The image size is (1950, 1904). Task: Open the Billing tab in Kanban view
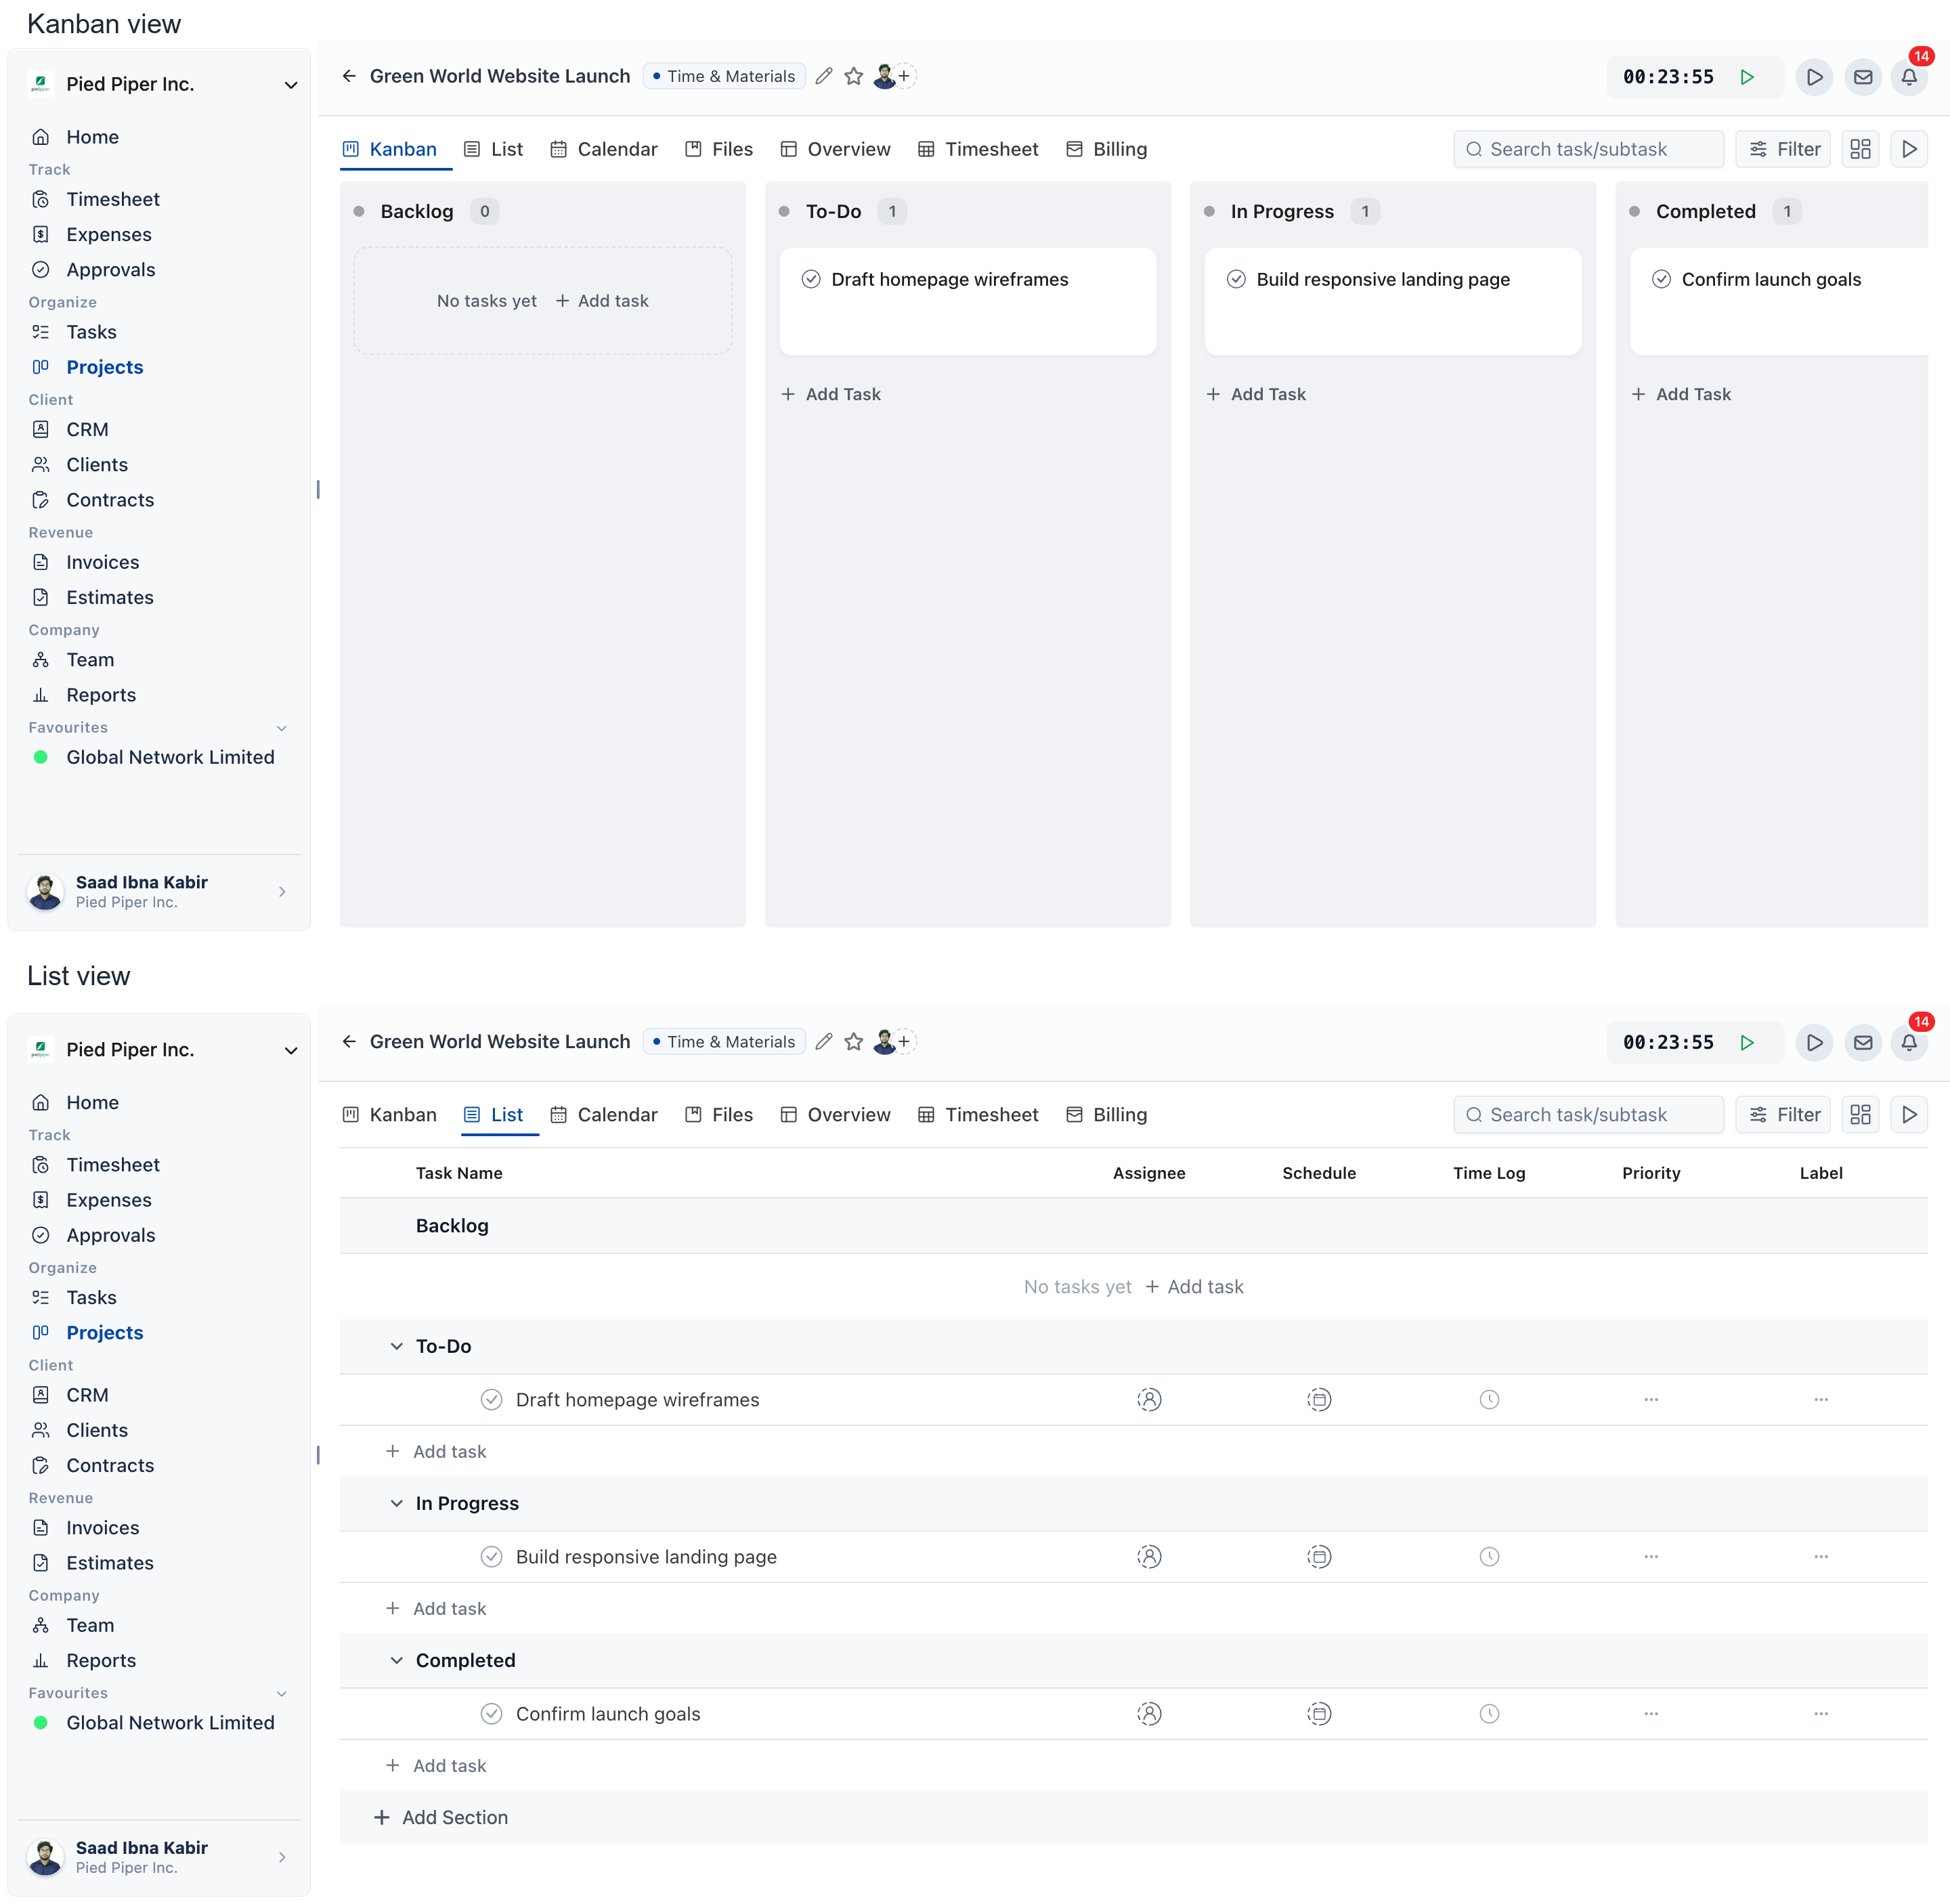pyautogui.click(x=1106, y=149)
